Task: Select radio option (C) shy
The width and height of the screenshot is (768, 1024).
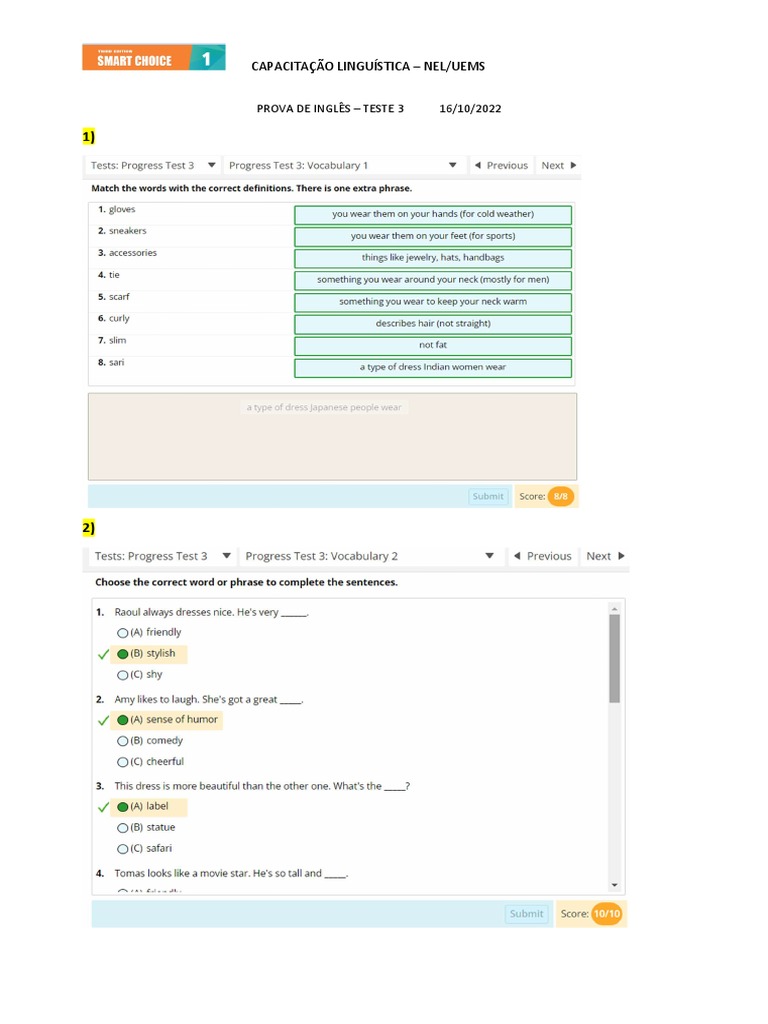Action: [x=122, y=675]
